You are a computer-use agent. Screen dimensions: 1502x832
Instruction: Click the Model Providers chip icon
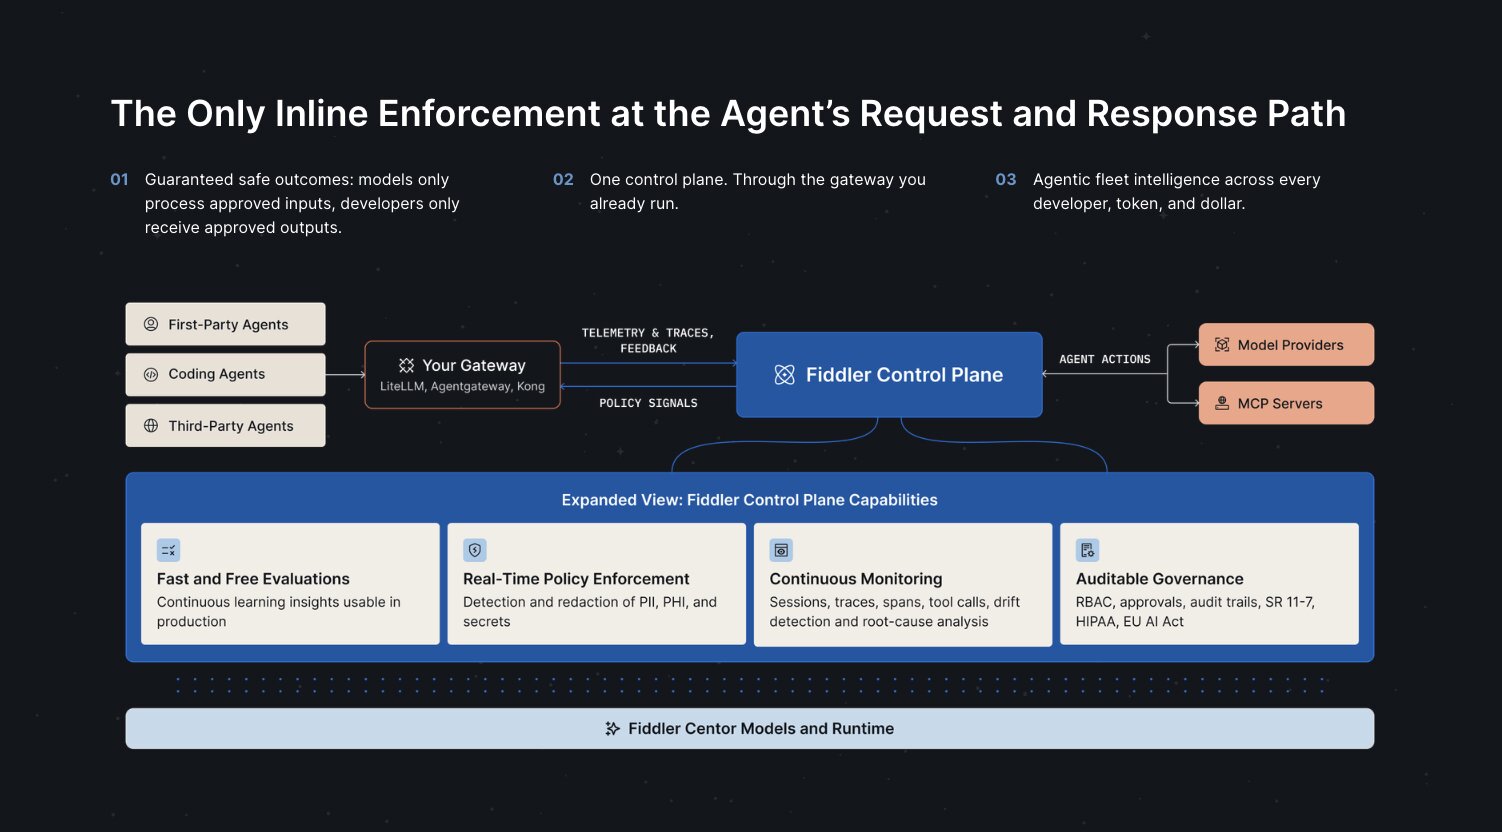(x=1222, y=345)
